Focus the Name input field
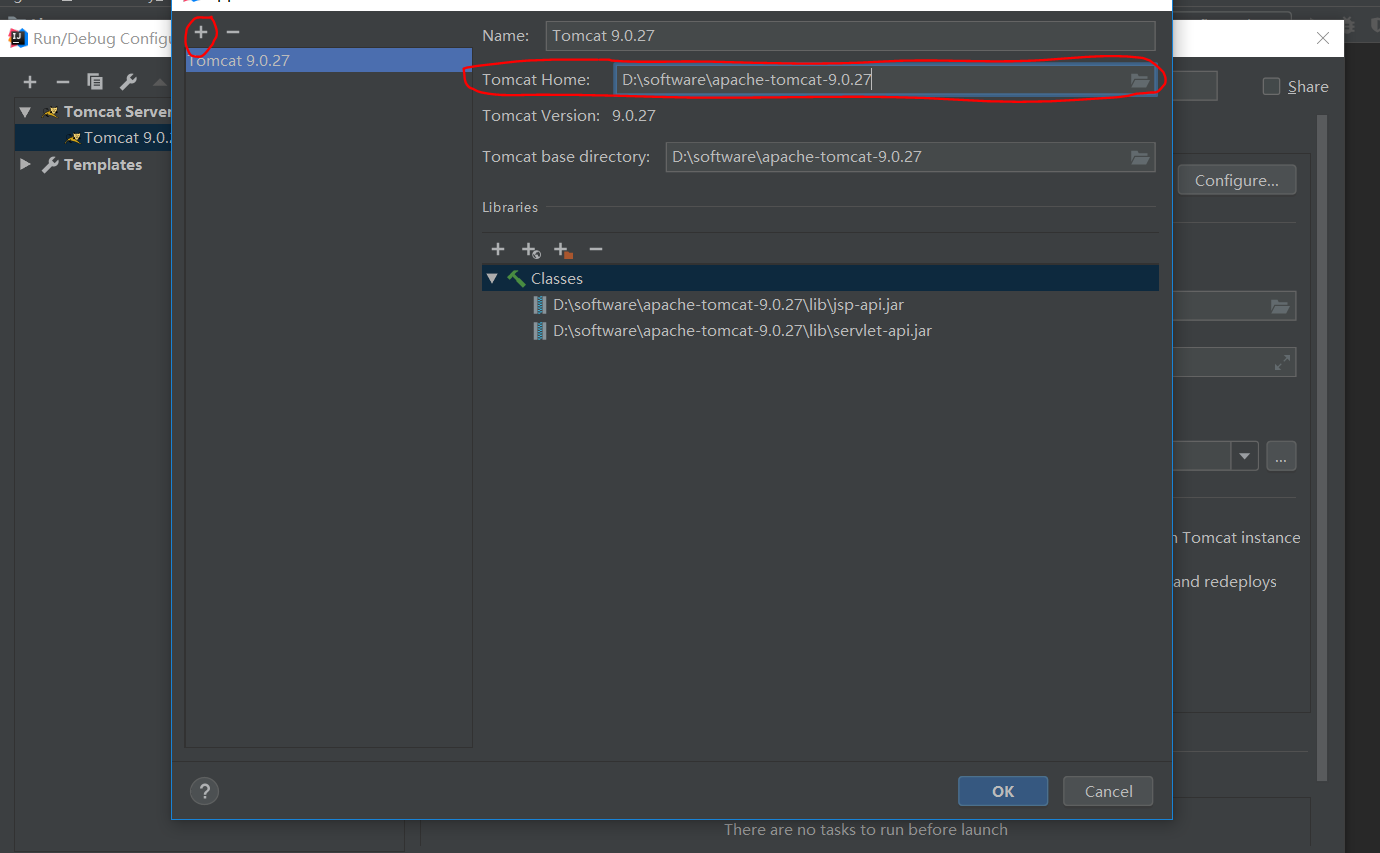 tap(850, 36)
